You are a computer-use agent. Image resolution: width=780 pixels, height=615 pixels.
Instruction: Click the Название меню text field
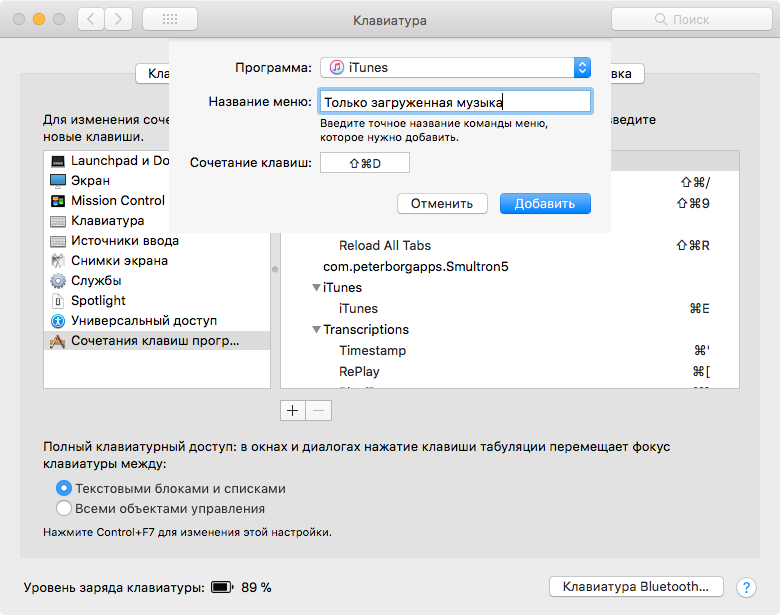455,101
